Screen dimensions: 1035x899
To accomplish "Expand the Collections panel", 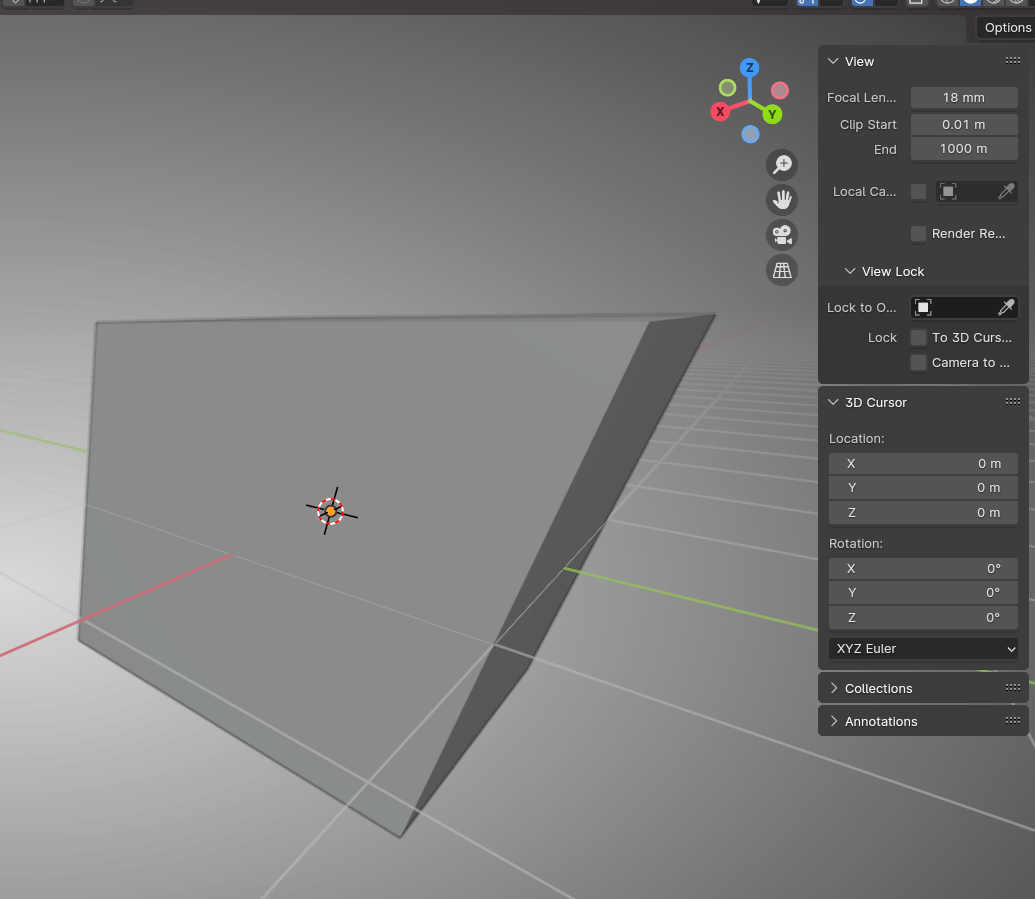I will point(878,688).
